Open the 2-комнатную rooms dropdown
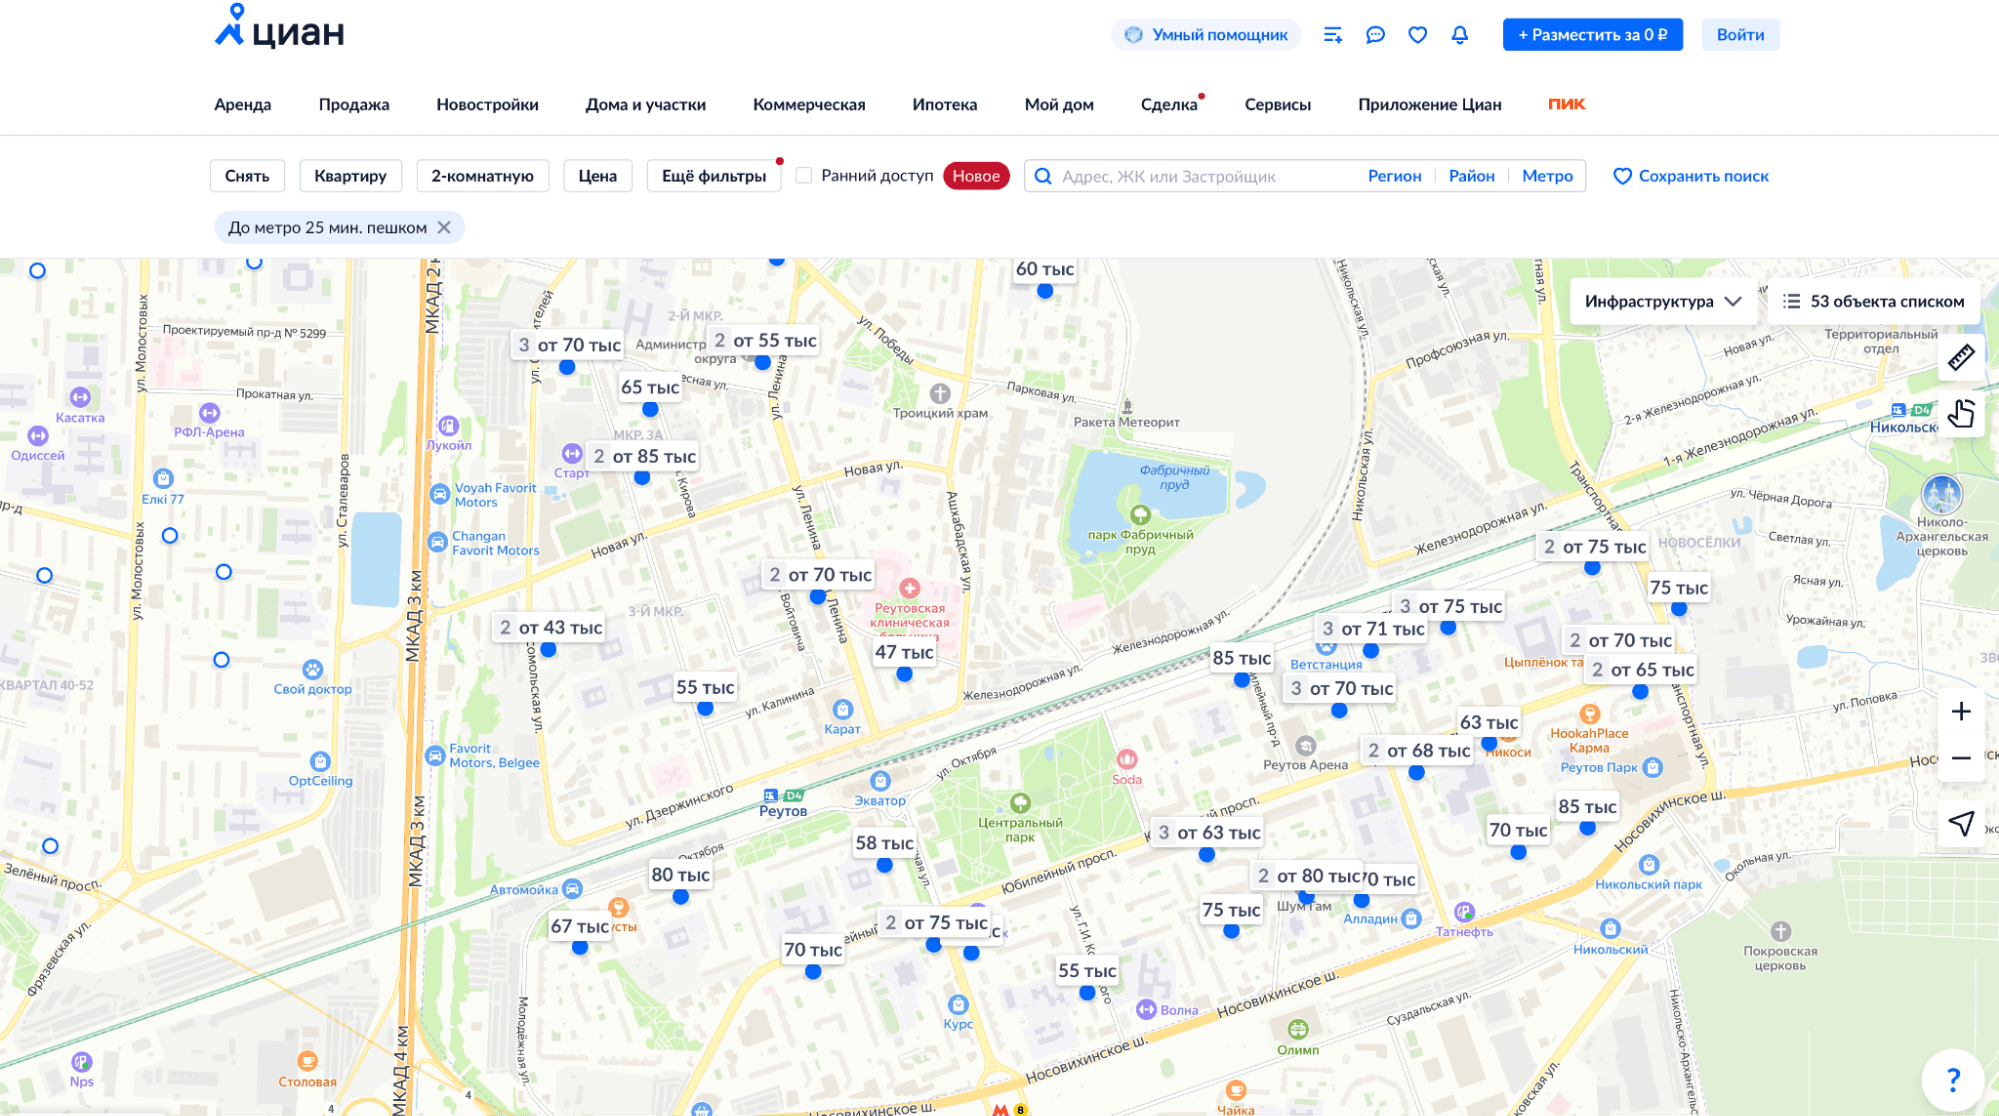Screen dimensions: 1999x1116 coord(482,176)
